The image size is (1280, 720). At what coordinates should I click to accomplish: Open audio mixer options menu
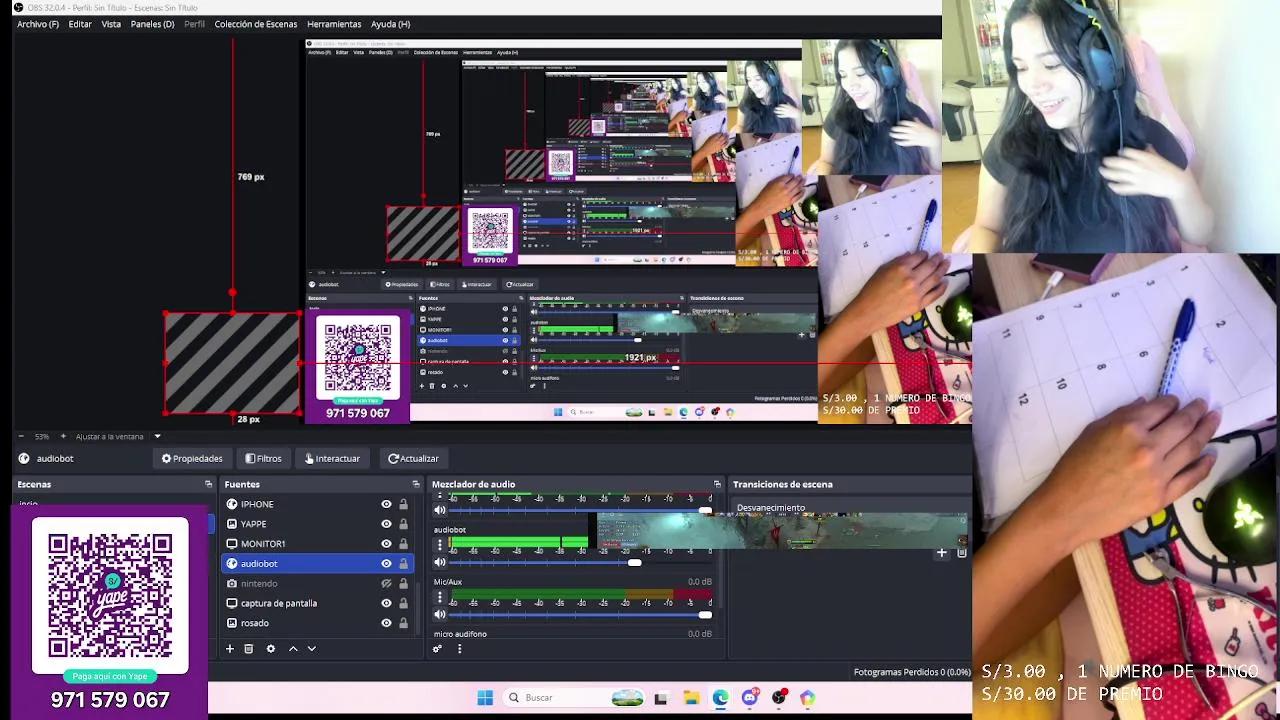coord(459,649)
